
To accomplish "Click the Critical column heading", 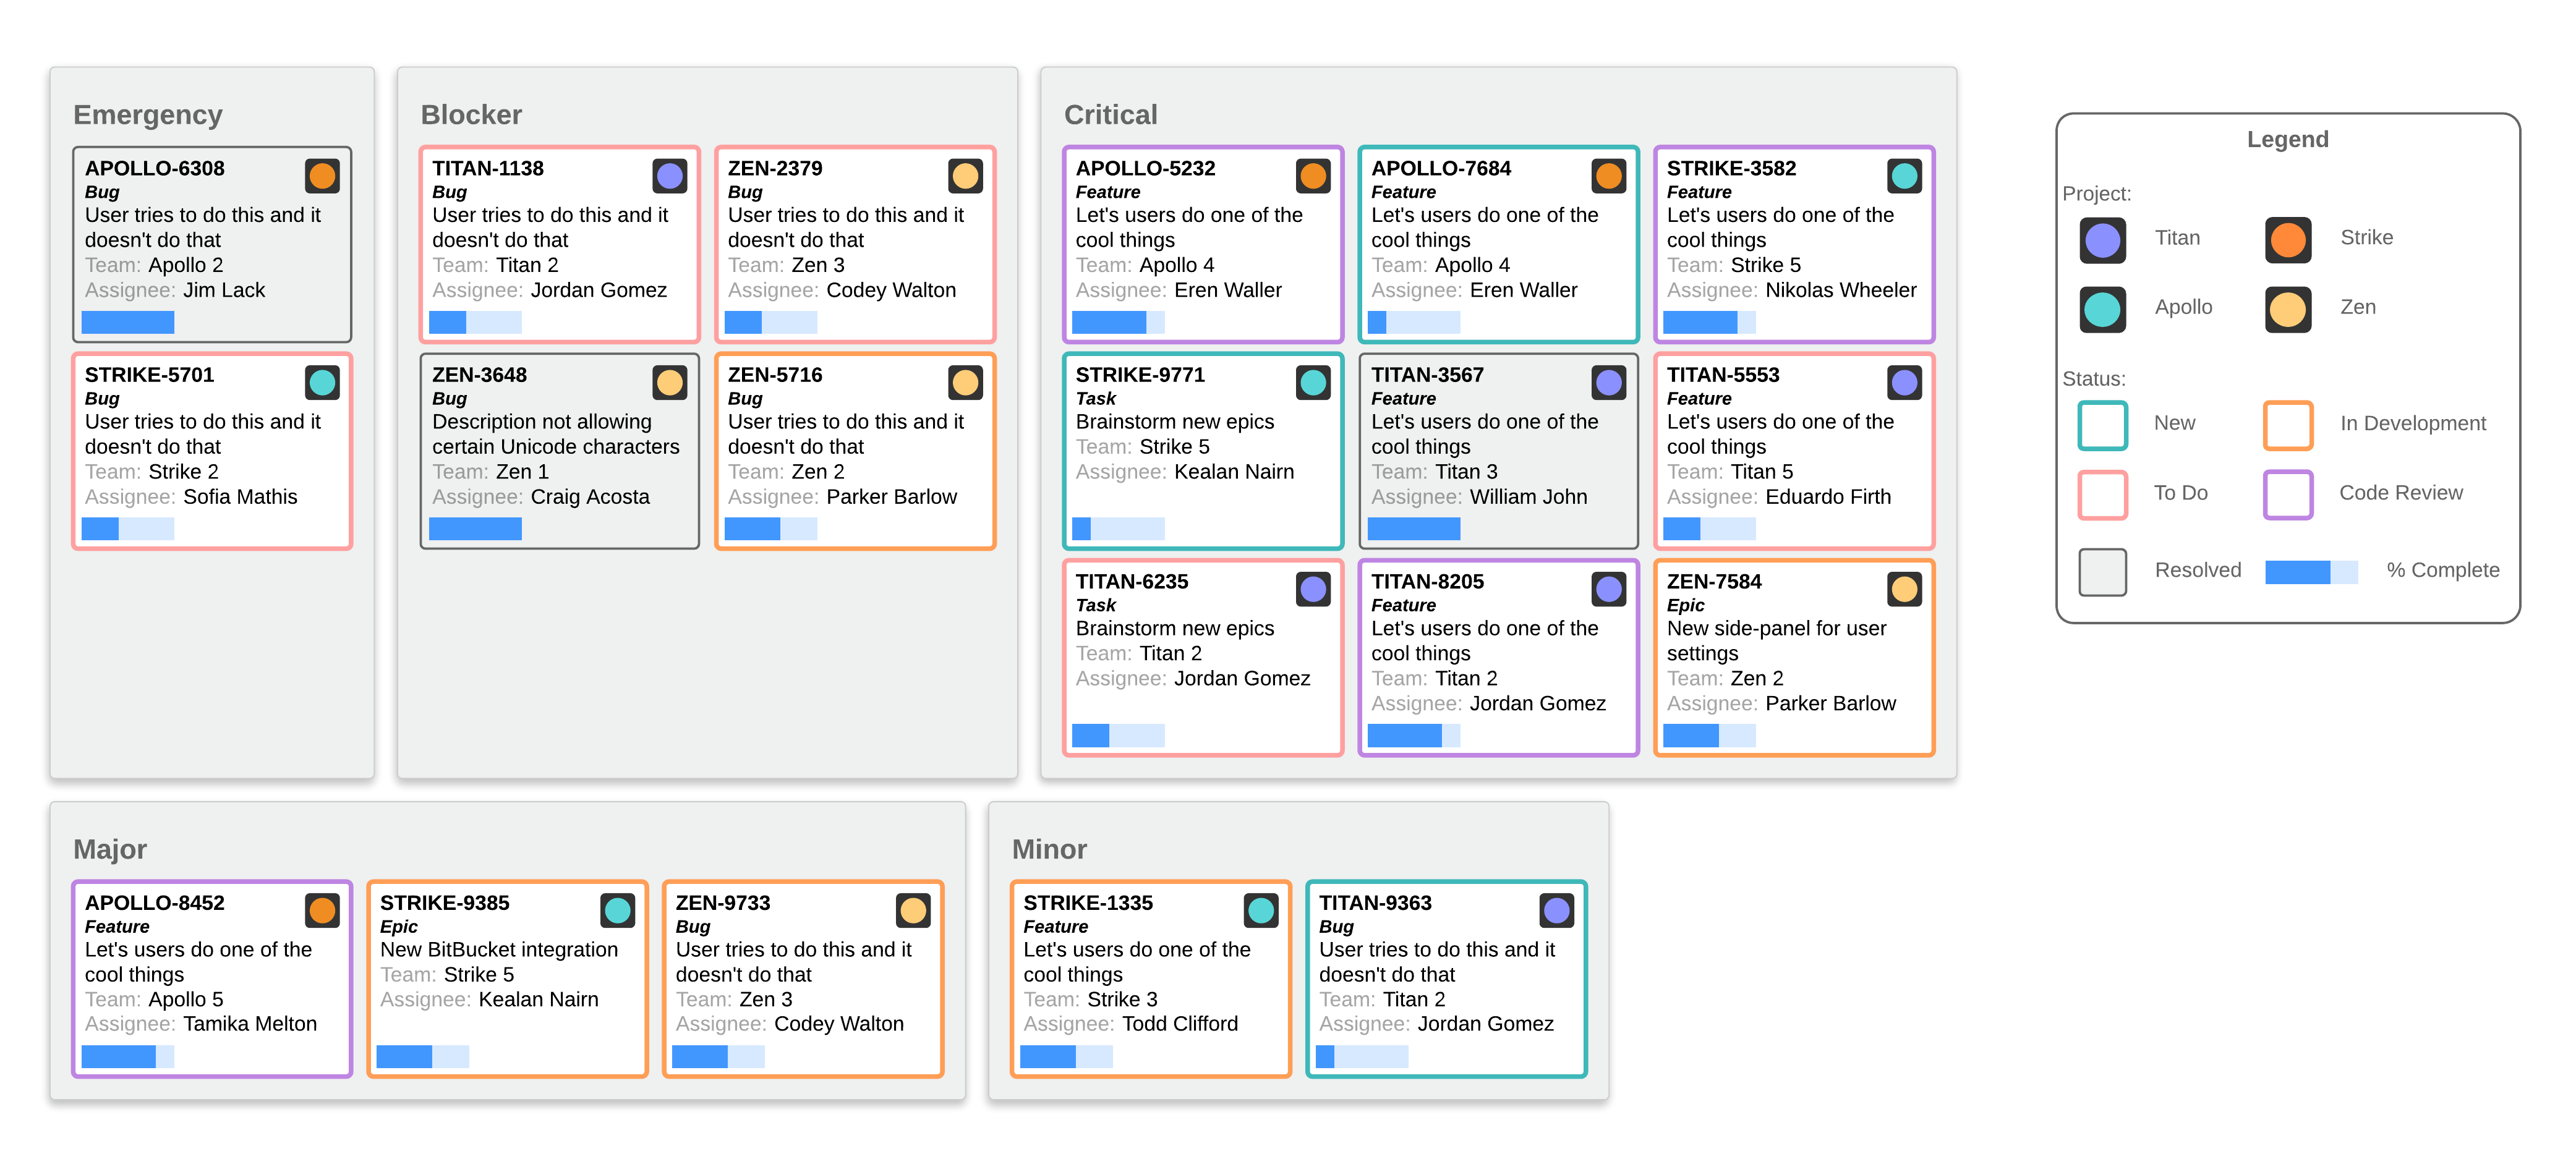I will click(1110, 115).
